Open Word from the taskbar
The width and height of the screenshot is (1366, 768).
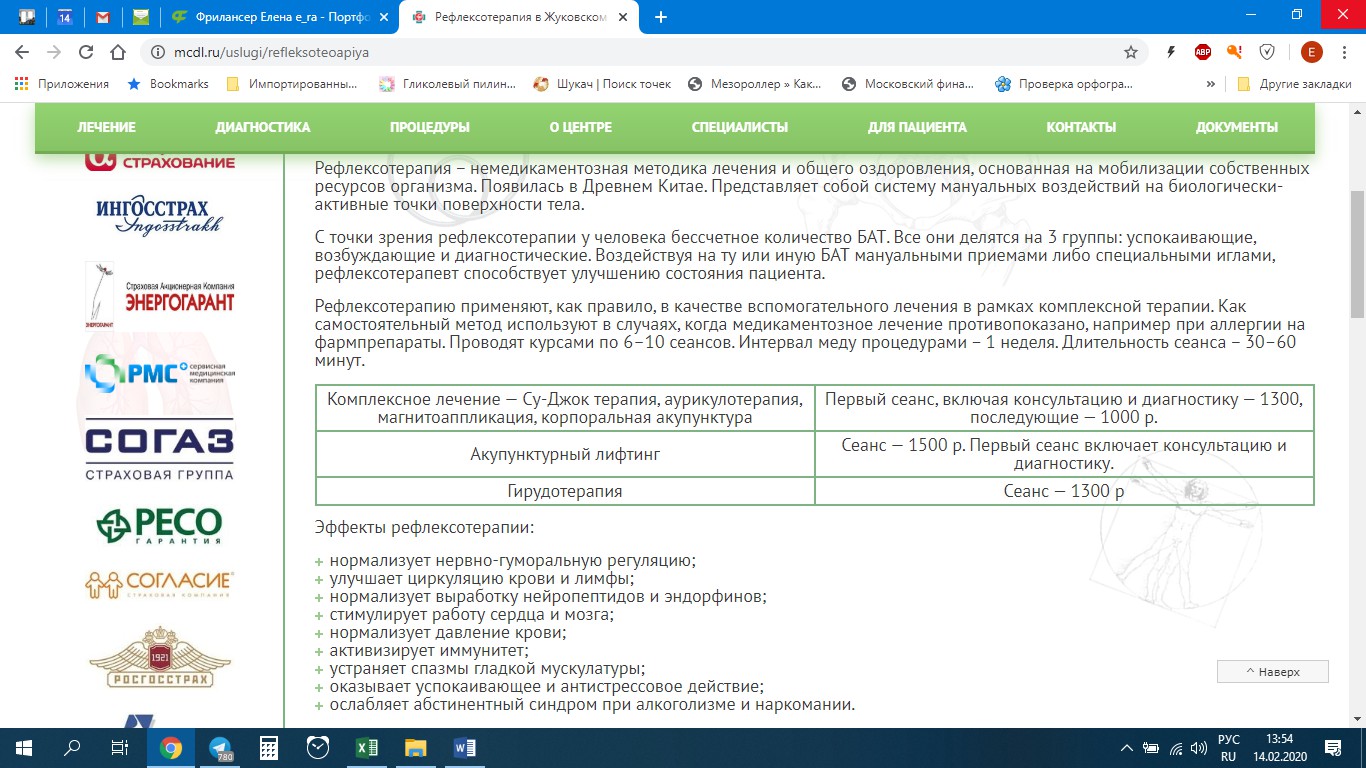(x=464, y=747)
